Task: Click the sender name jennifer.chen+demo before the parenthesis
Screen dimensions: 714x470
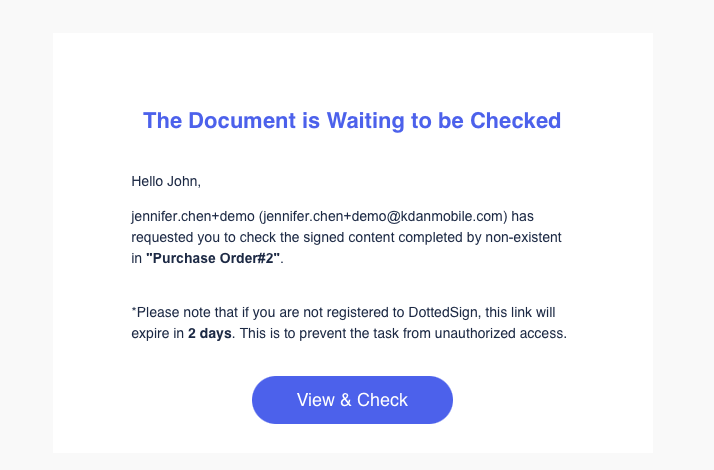Action: 193,216
